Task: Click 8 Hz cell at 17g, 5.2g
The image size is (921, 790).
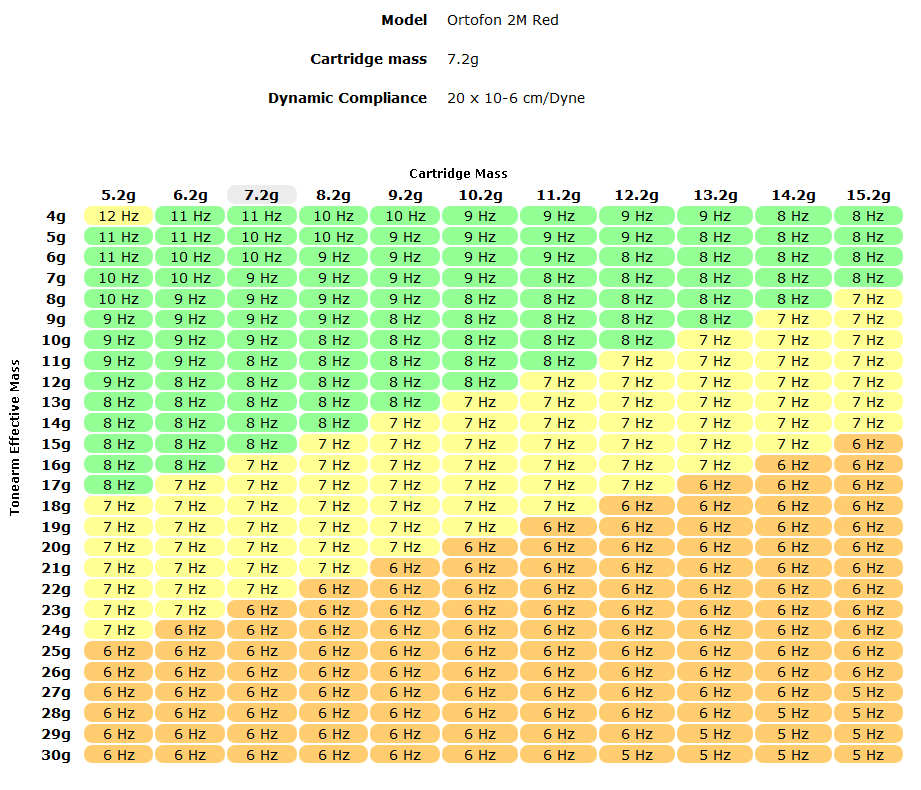Action: (x=118, y=485)
